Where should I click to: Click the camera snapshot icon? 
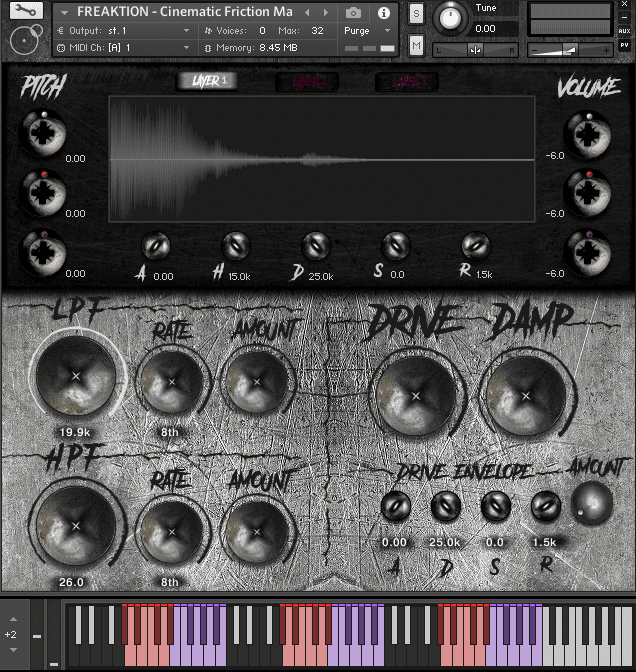pos(353,13)
